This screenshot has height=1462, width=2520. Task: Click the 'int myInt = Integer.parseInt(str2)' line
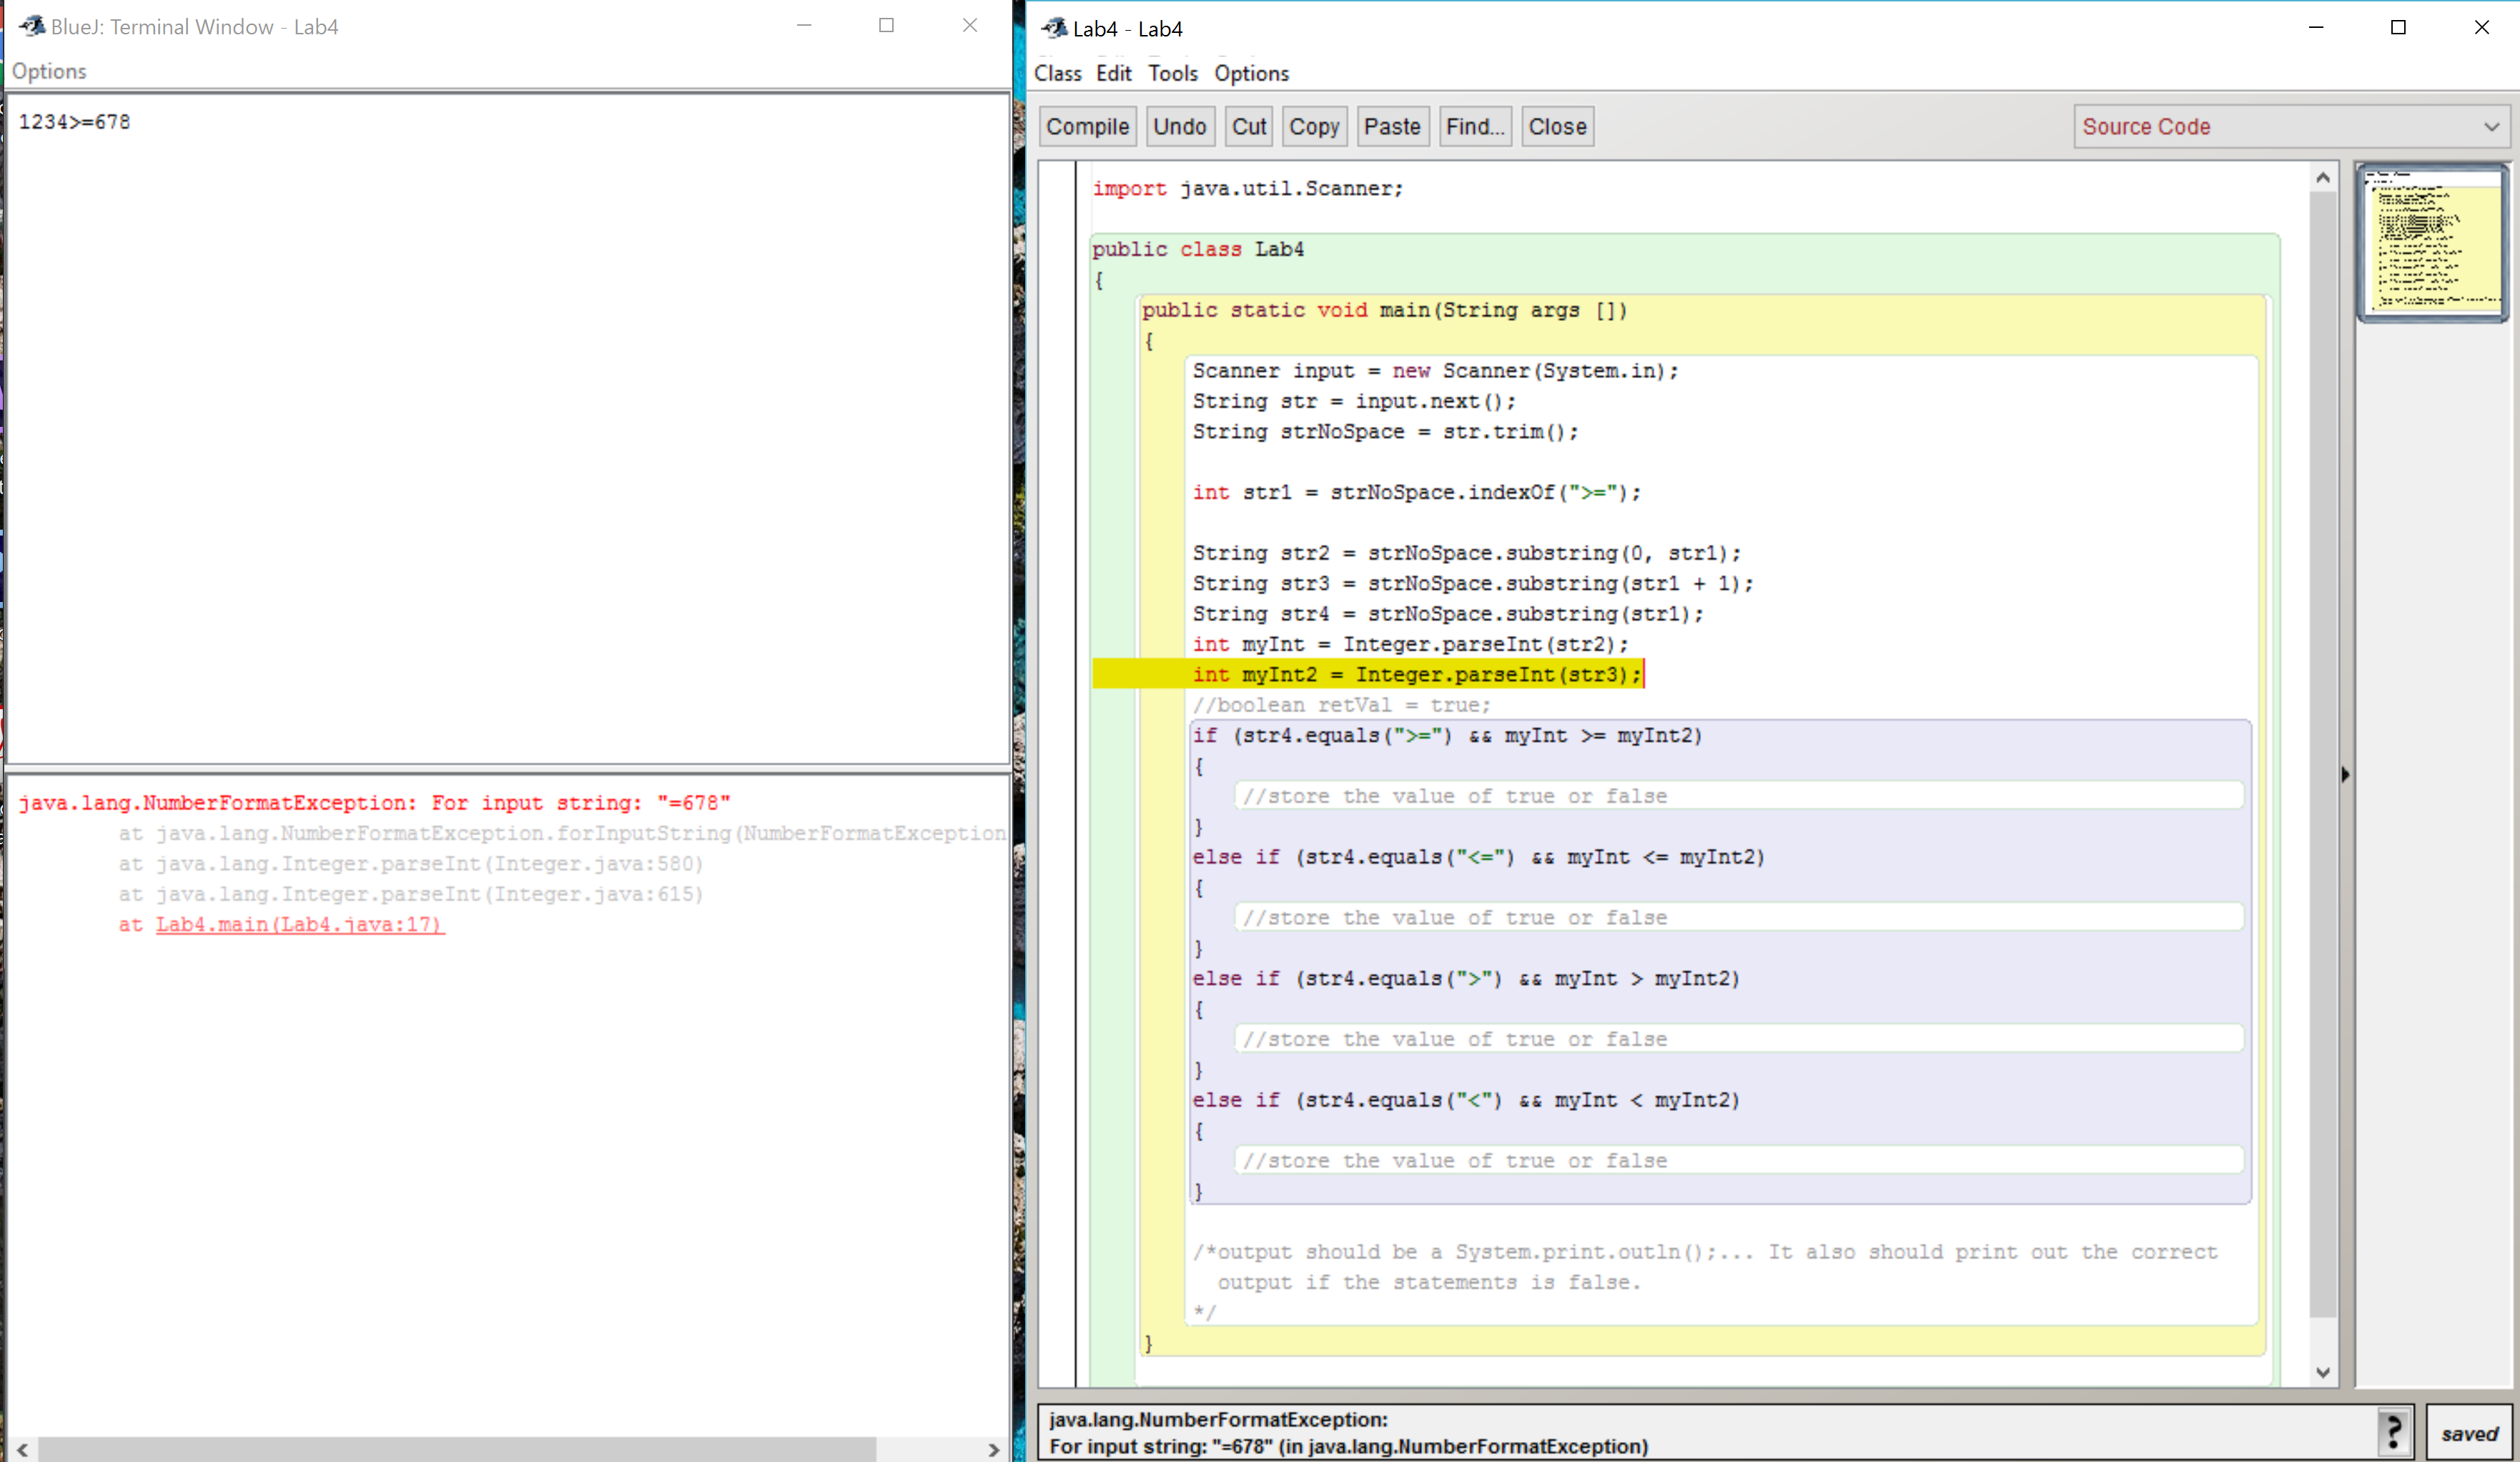(1410, 644)
